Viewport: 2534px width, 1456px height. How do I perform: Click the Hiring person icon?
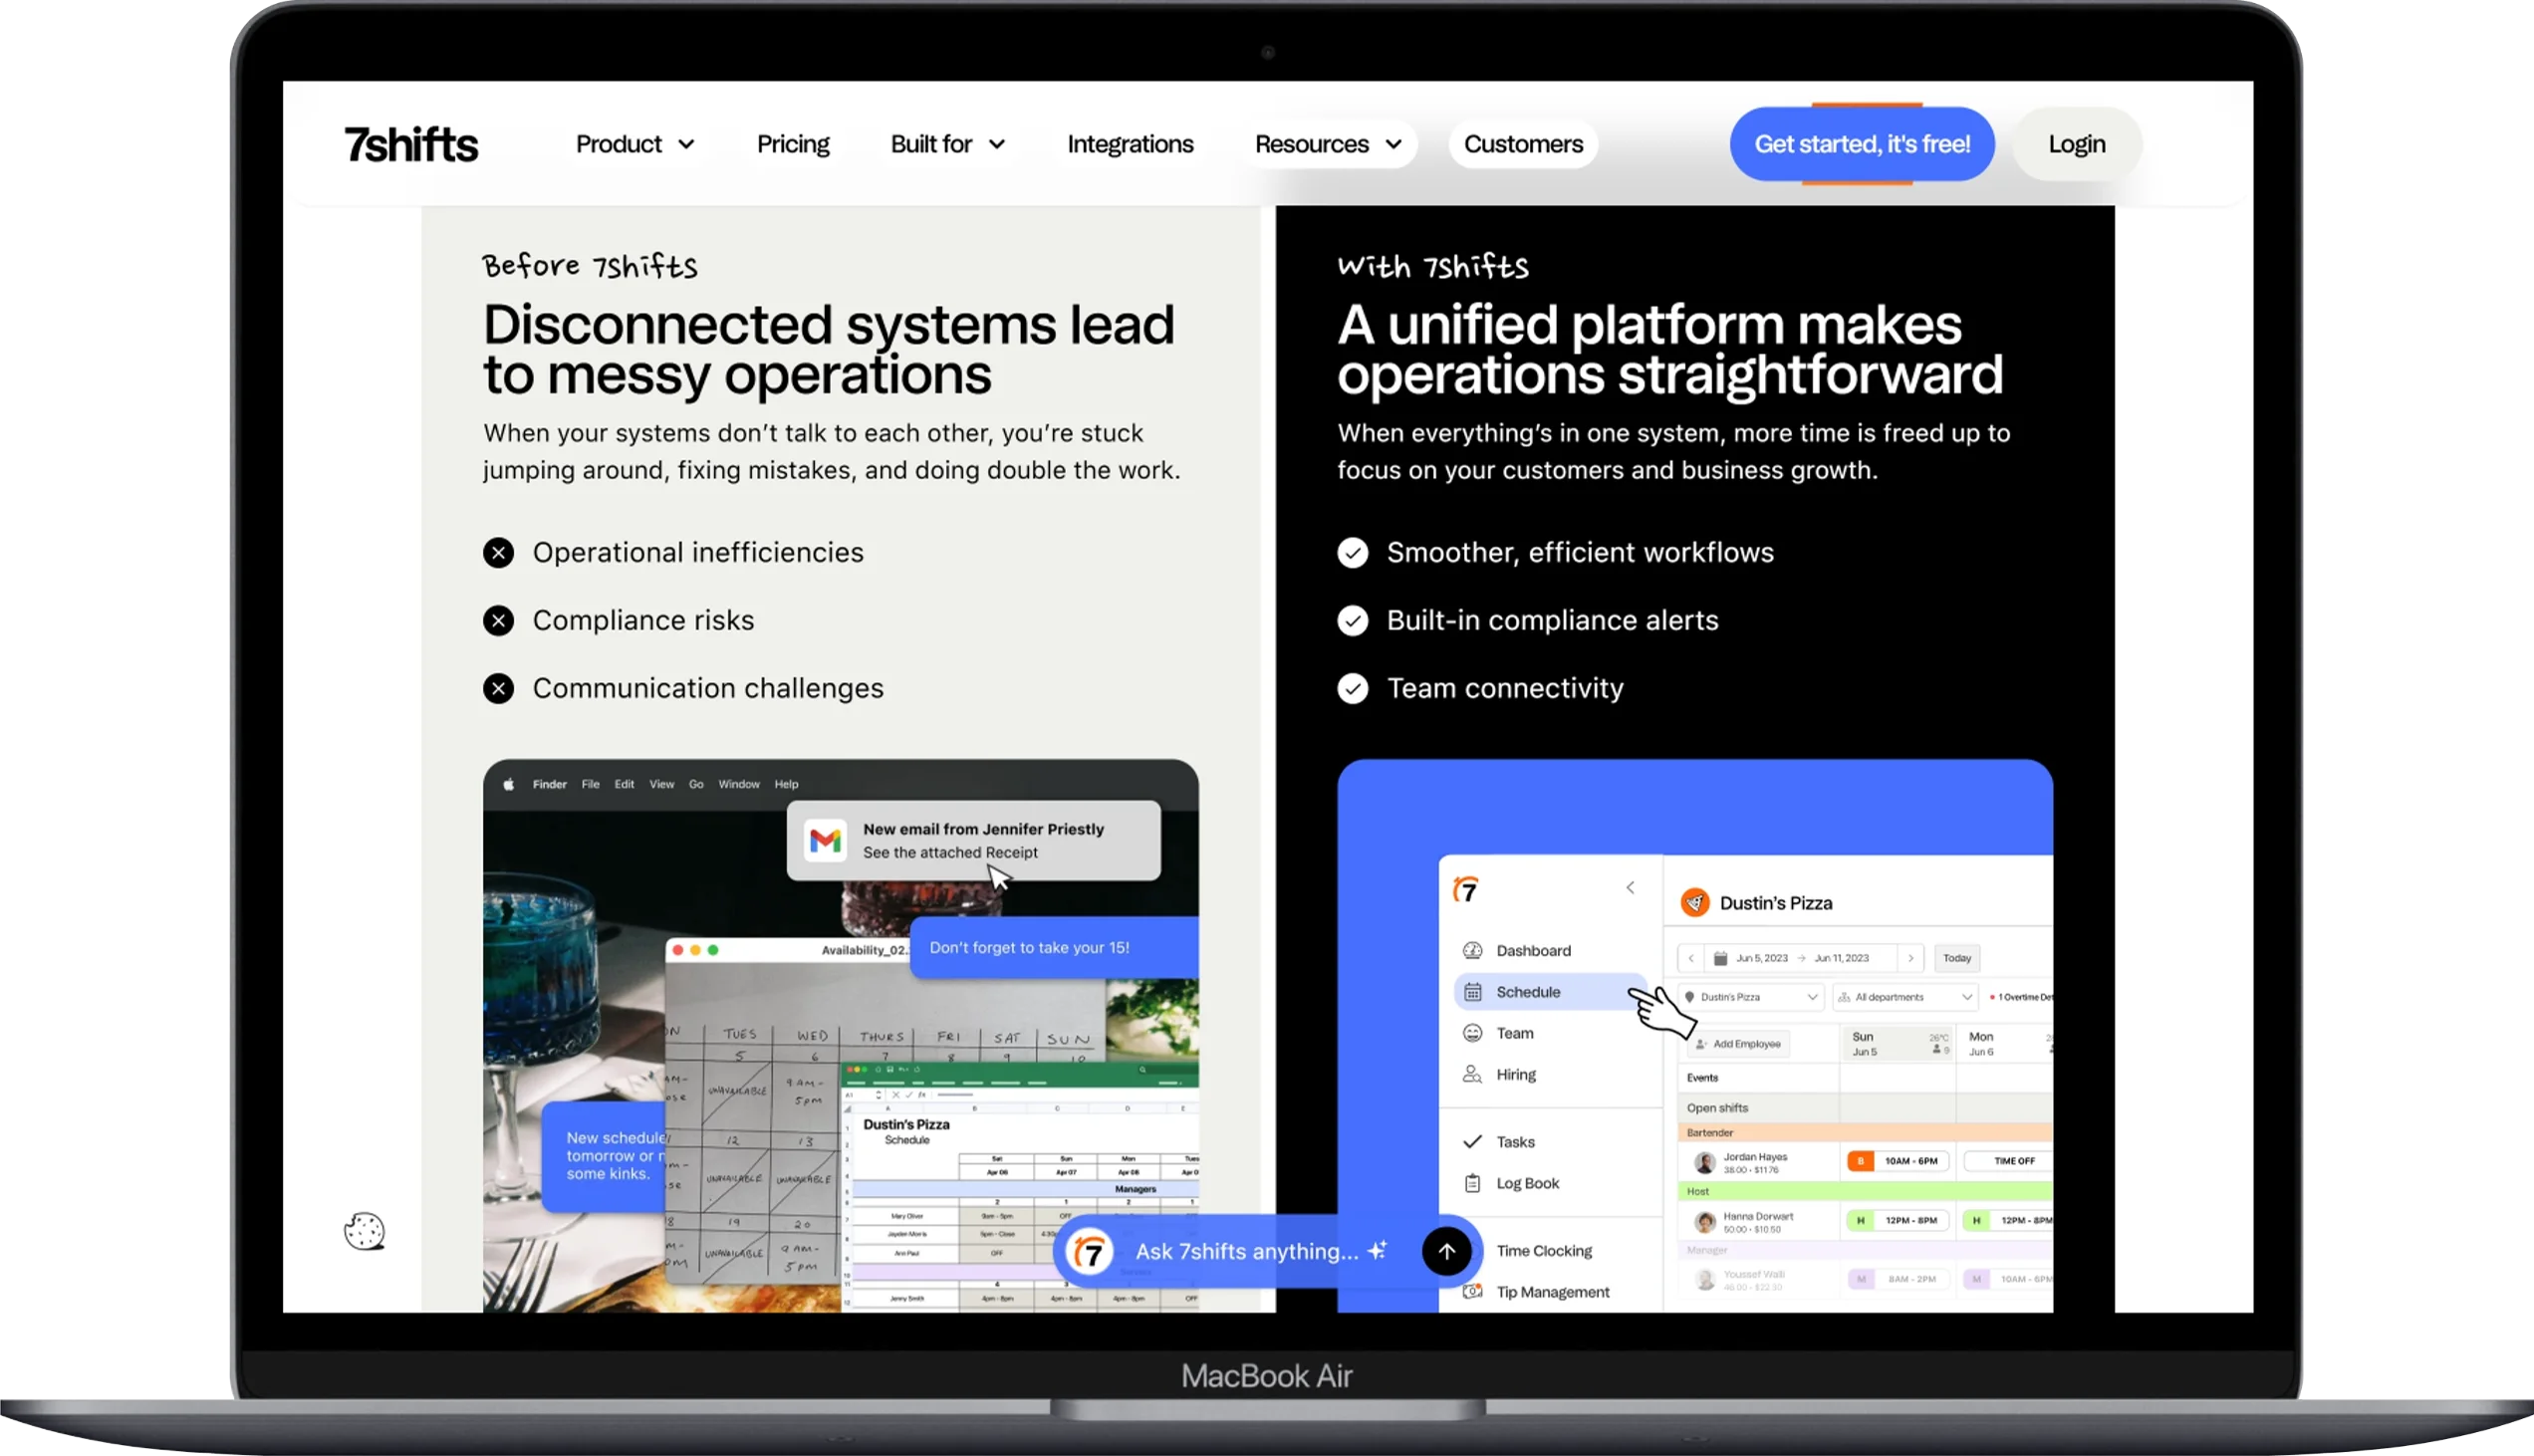pyautogui.click(x=1472, y=1074)
